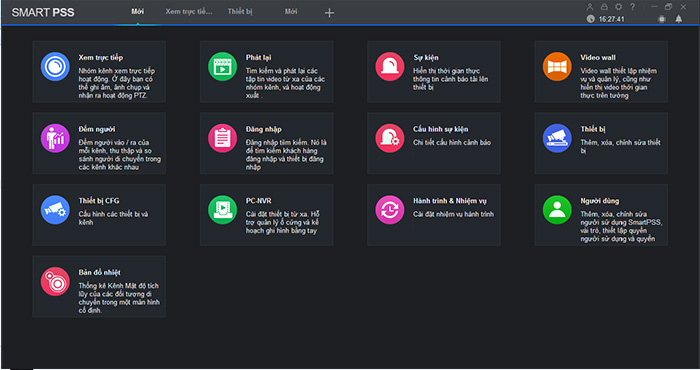
Task: Click the Sự kiện title text
Action: tap(426, 58)
